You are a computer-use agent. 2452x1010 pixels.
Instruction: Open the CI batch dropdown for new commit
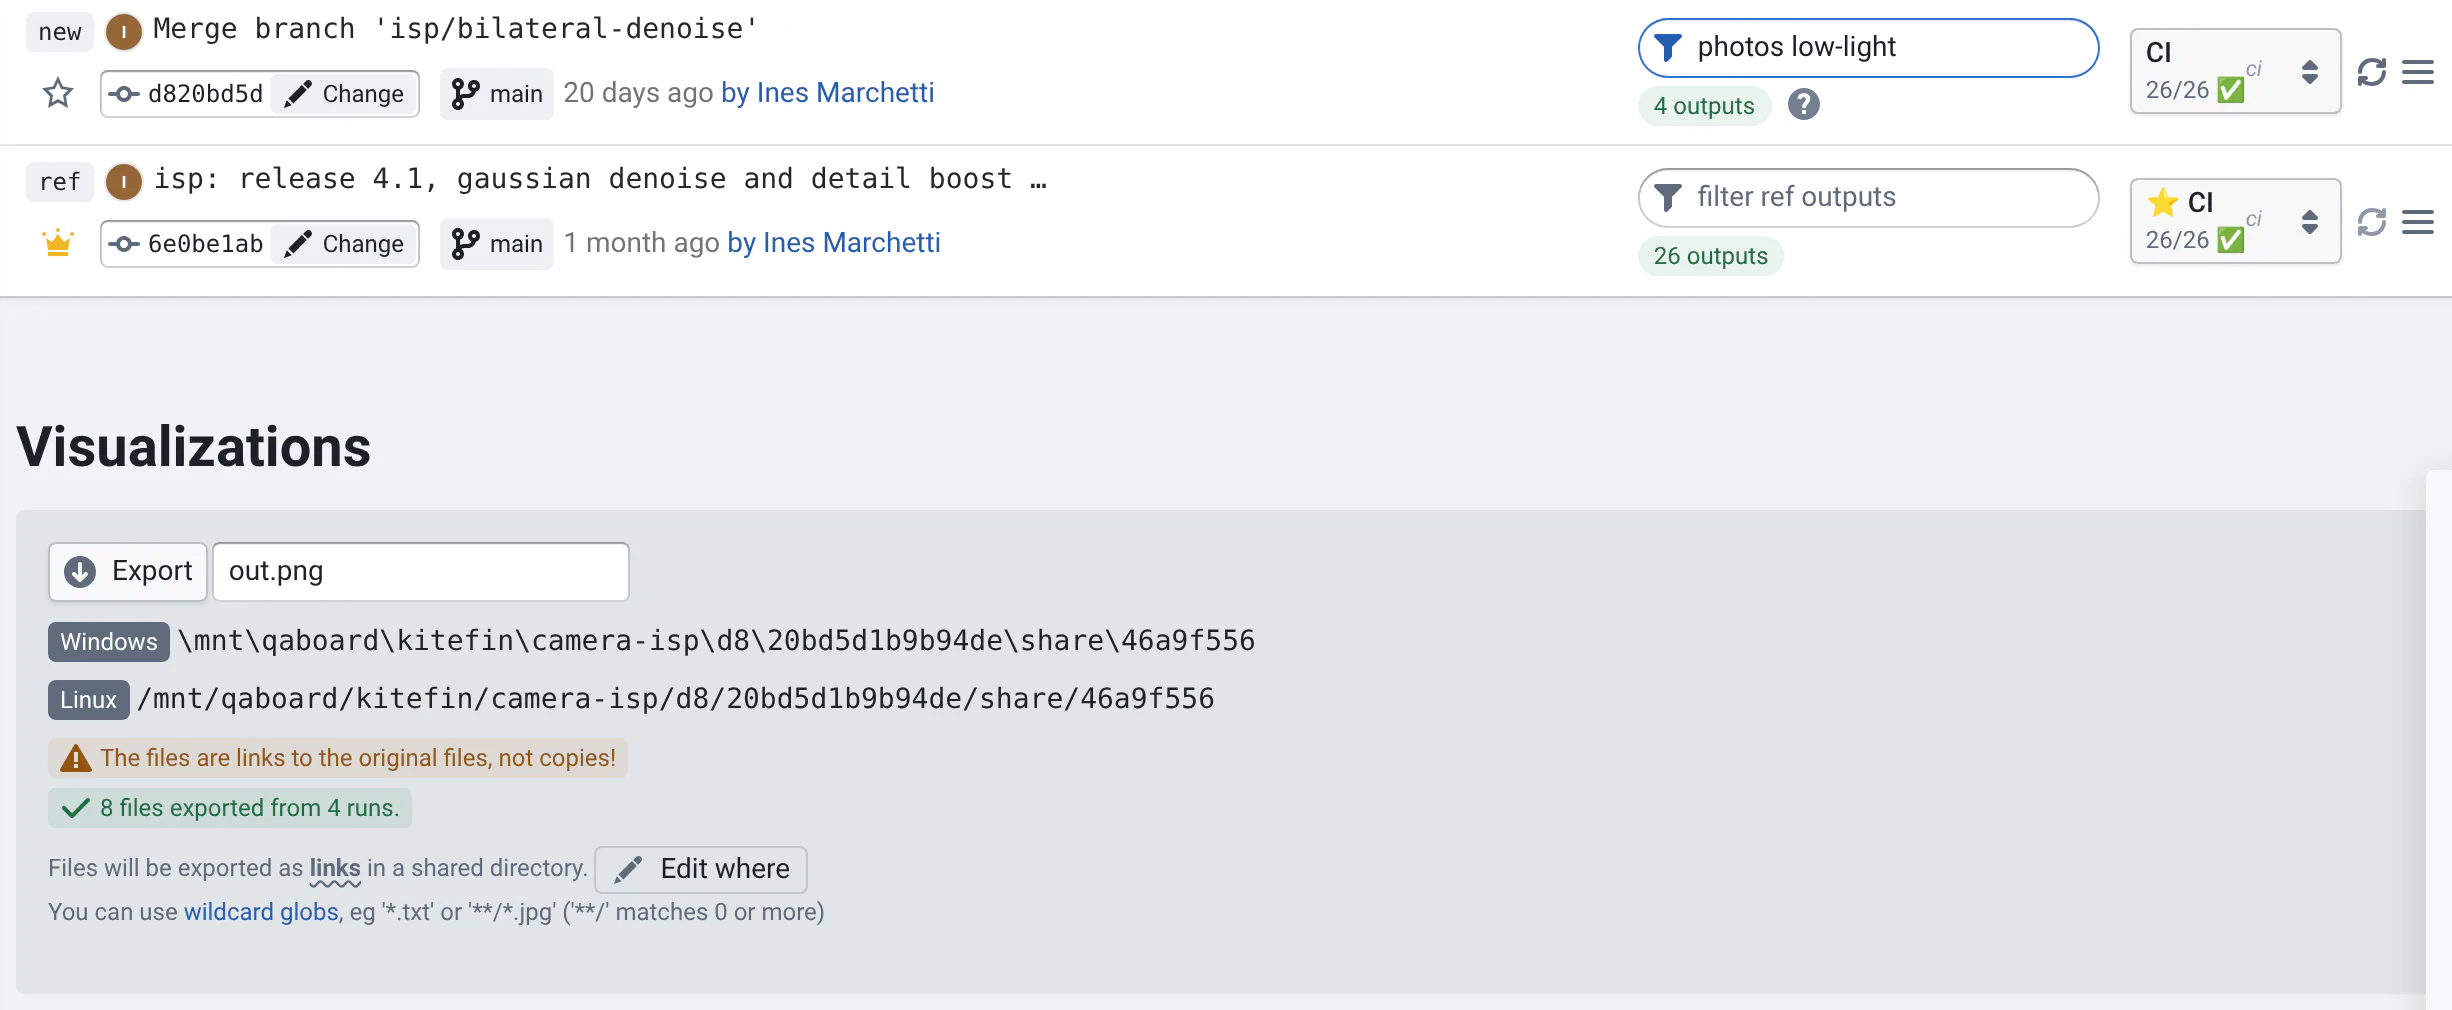(x=2235, y=71)
